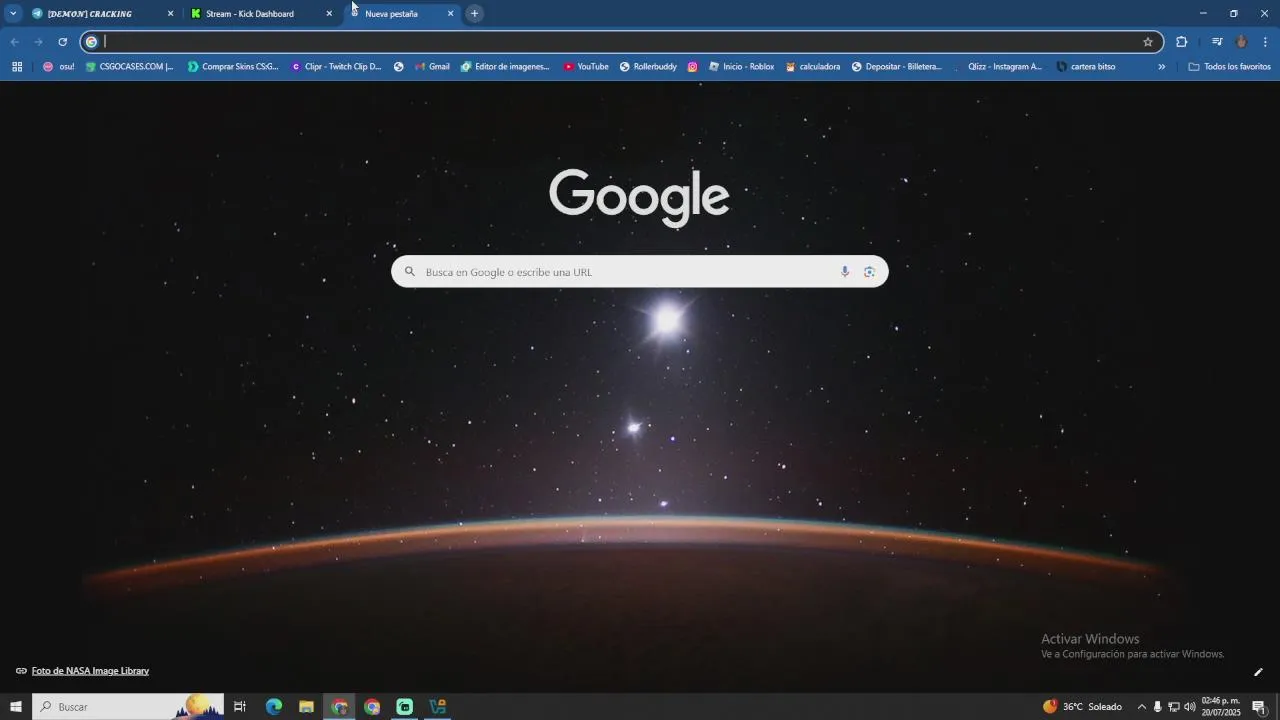Open the Depositar - Billetera bookmark
The image size is (1280, 720).
pos(897,67)
